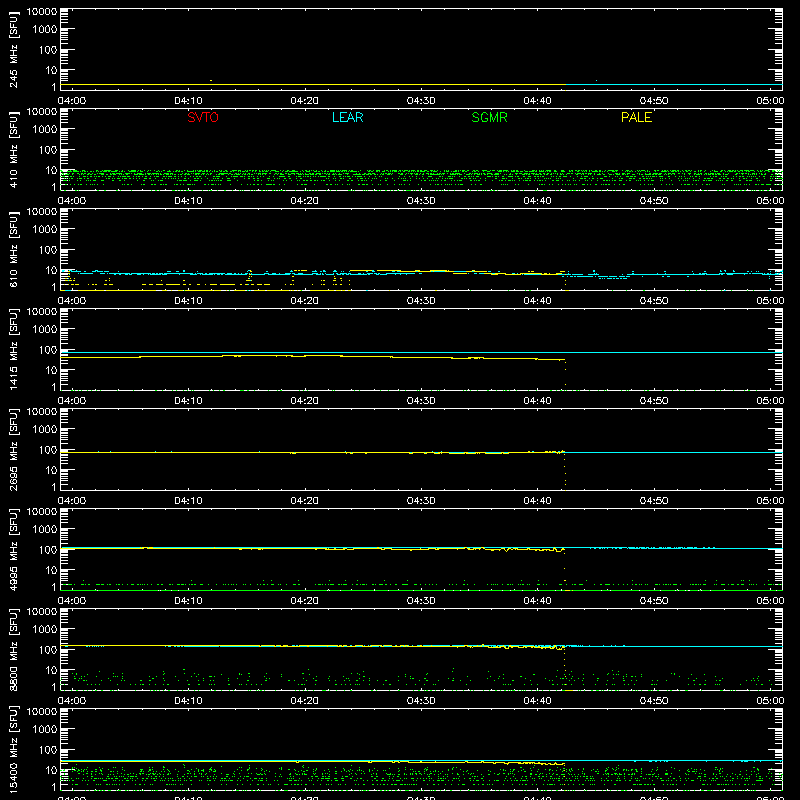Click the 10000 y-axis value on 8800 MHz panel
The image size is (800, 800).
[42, 612]
